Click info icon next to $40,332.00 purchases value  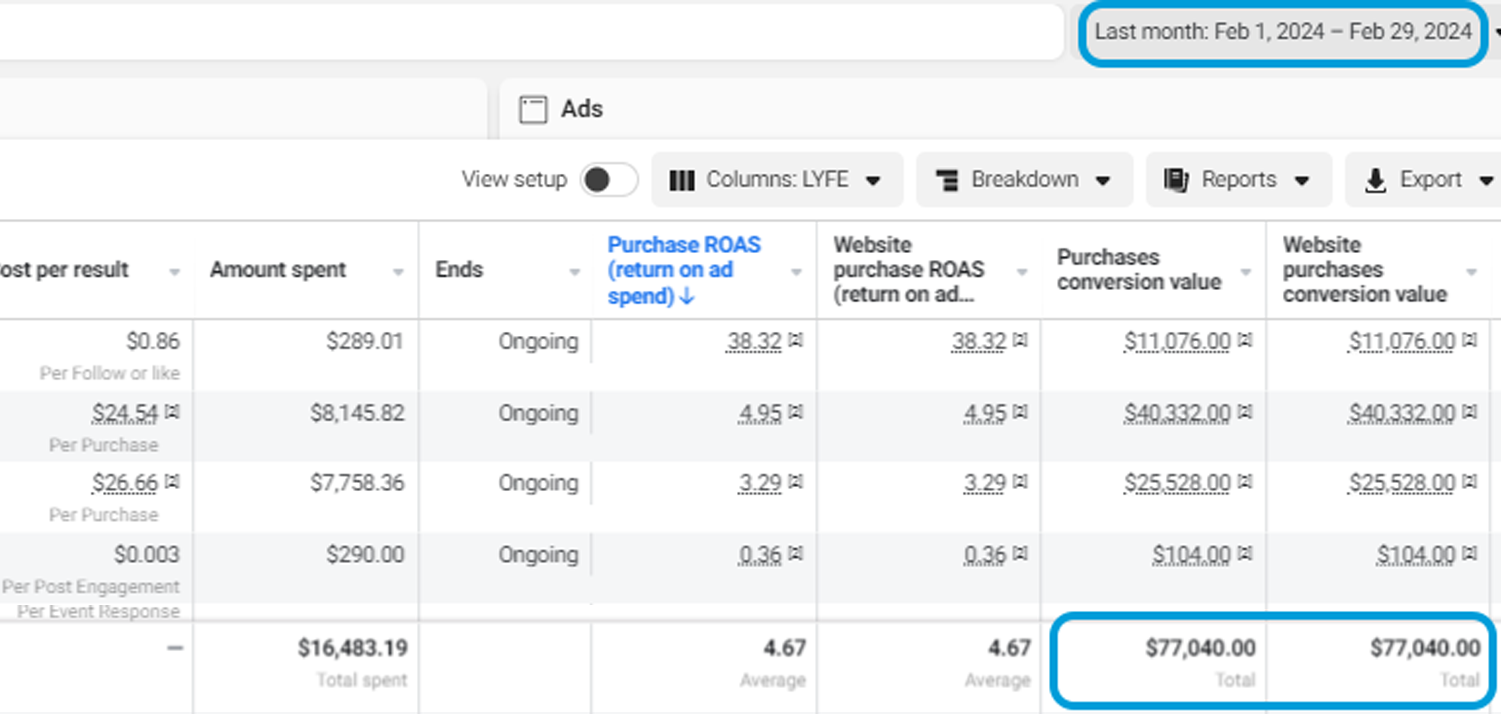pyautogui.click(x=1245, y=412)
